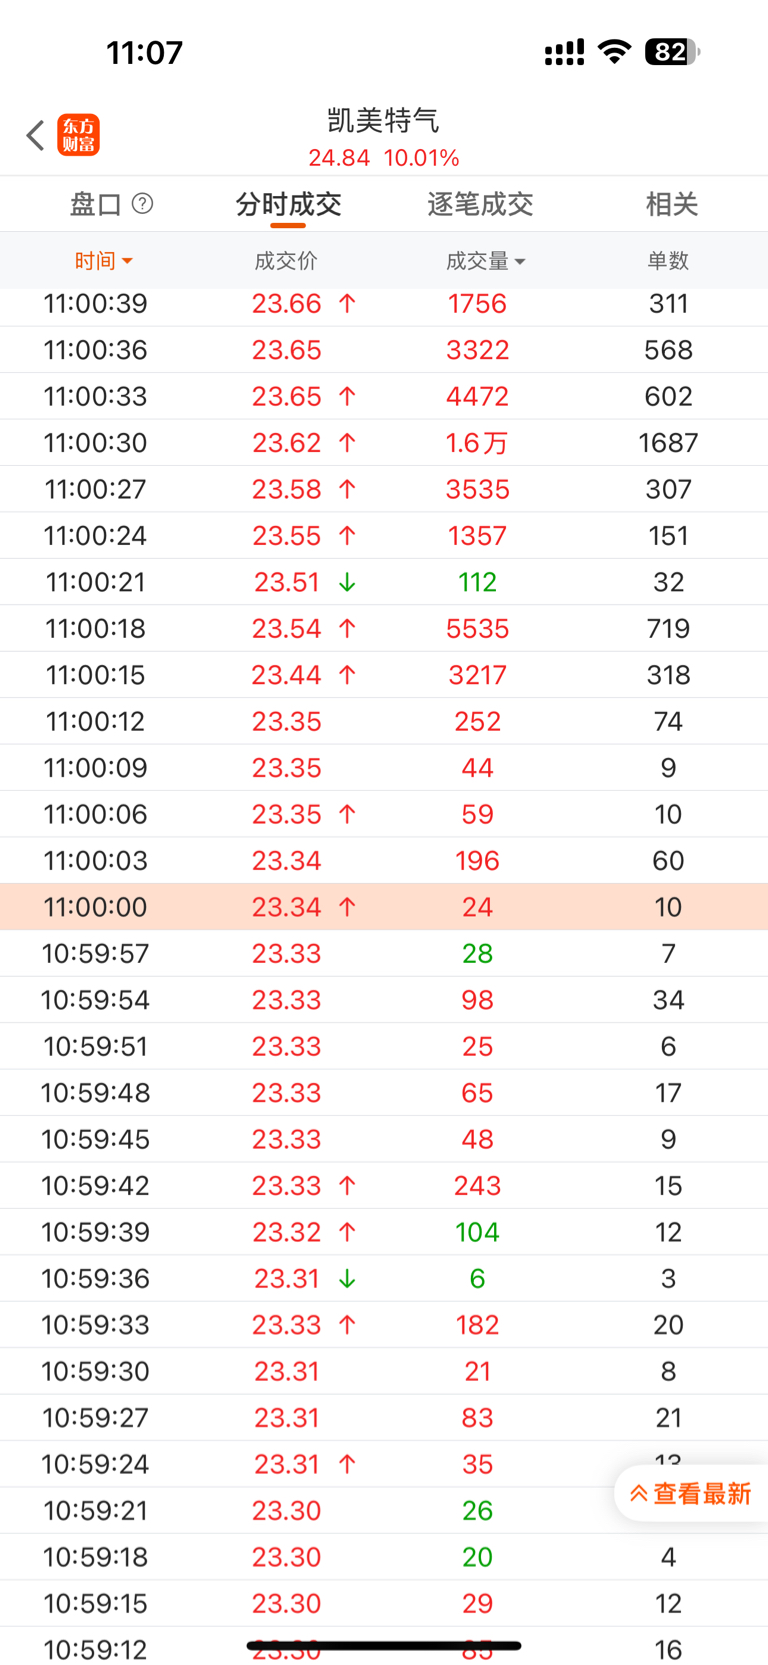Tap the up arrow at 11:00:39

pos(347,304)
